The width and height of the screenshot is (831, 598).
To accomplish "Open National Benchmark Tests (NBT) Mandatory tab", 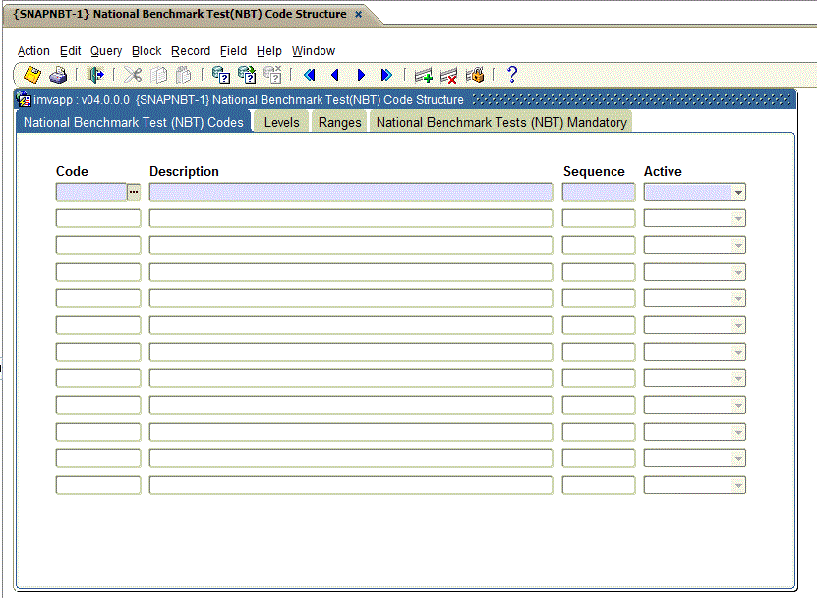I will click(501, 122).
